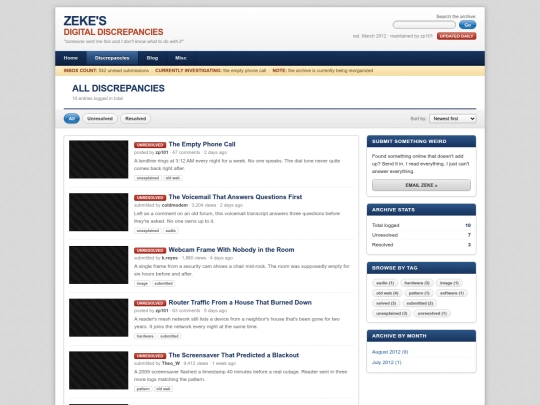Open the August 2012 archive
This screenshot has width=540, height=405.
(x=390, y=352)
